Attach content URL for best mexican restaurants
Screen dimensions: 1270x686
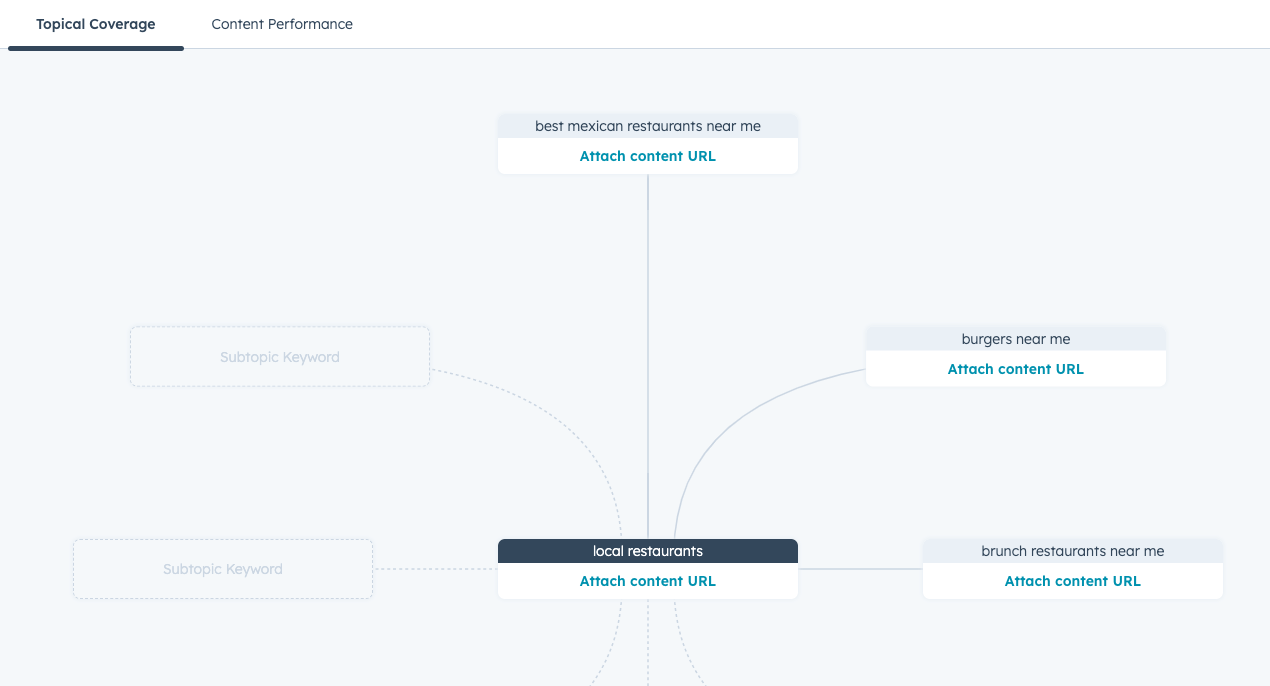tap(647, 156)
